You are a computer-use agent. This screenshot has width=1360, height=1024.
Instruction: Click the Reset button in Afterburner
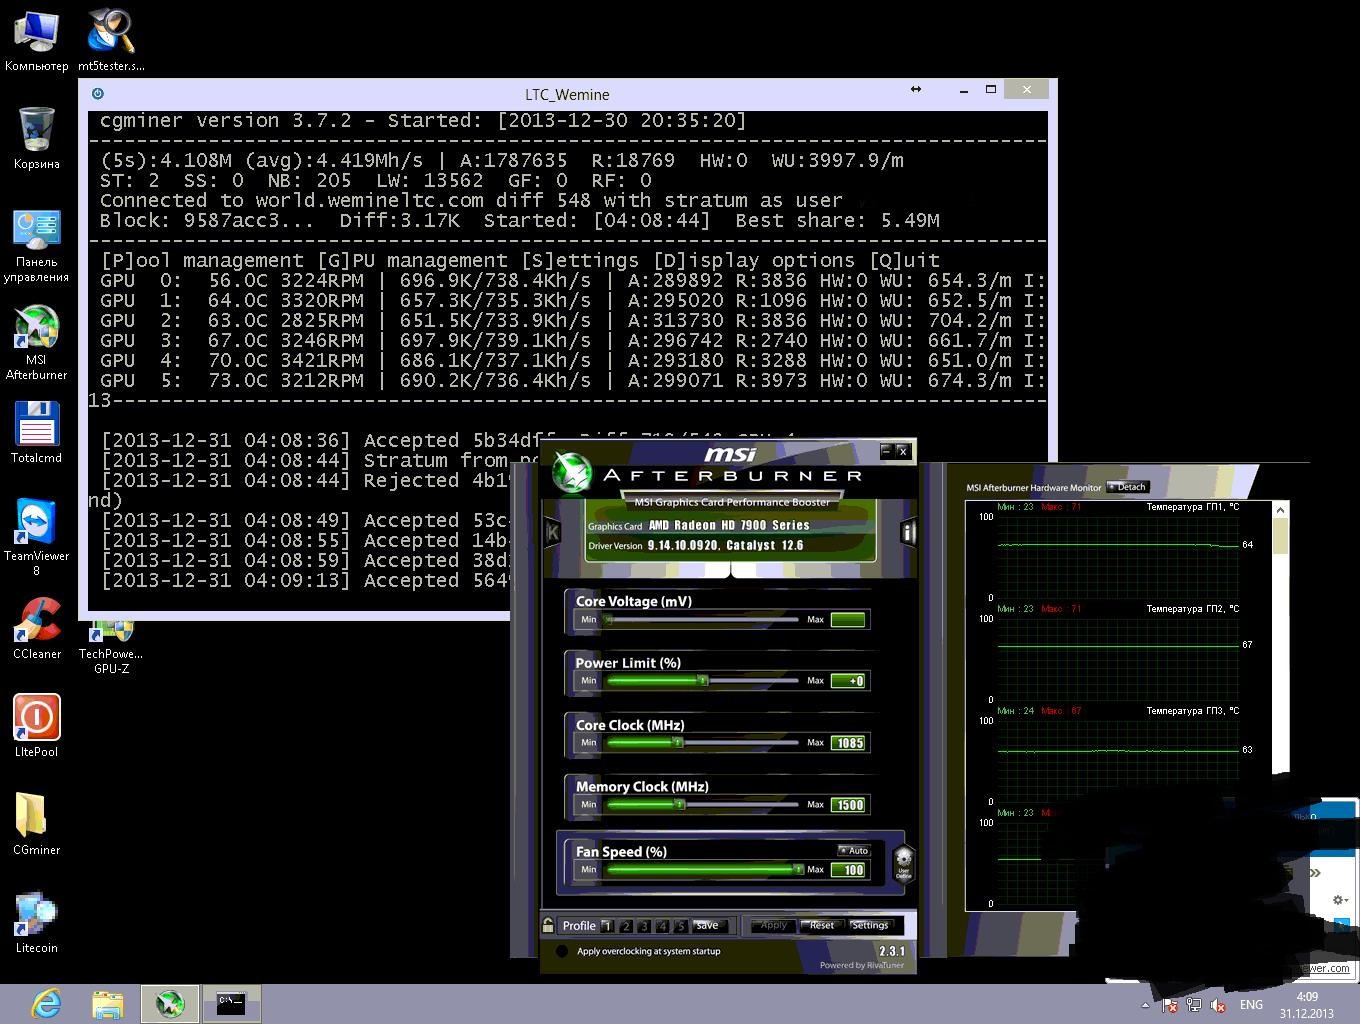pyautogui.click(x=822, y=925)
